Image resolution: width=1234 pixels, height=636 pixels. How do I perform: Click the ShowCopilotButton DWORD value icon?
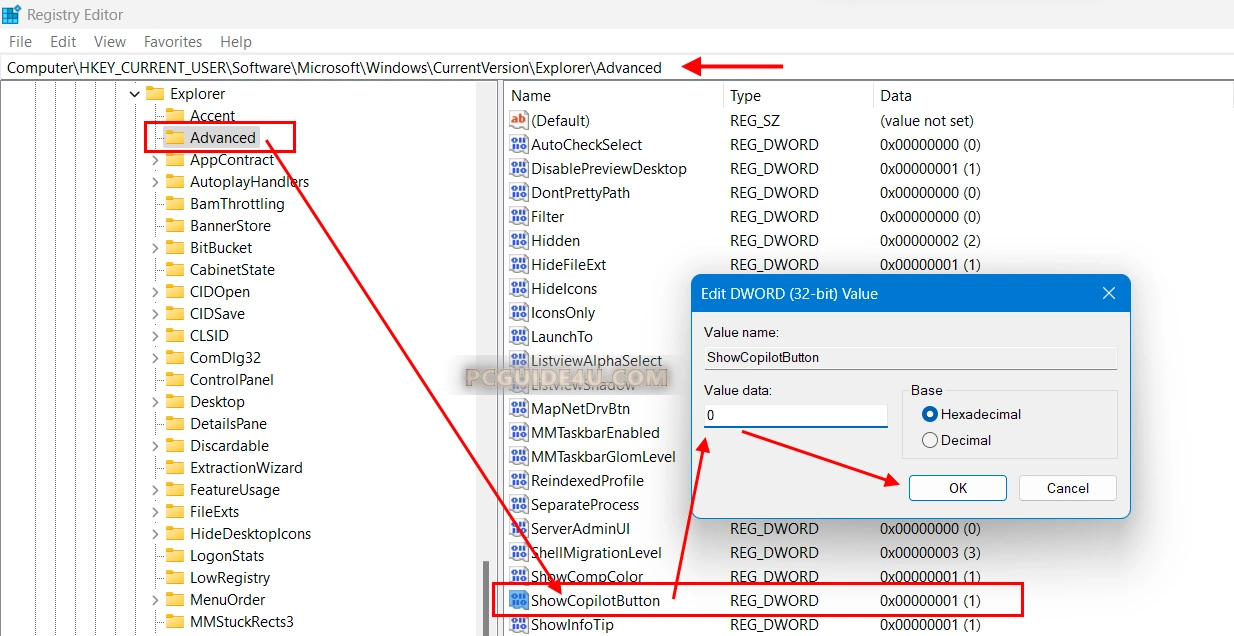pyautogui.click(x=518, y=600)
